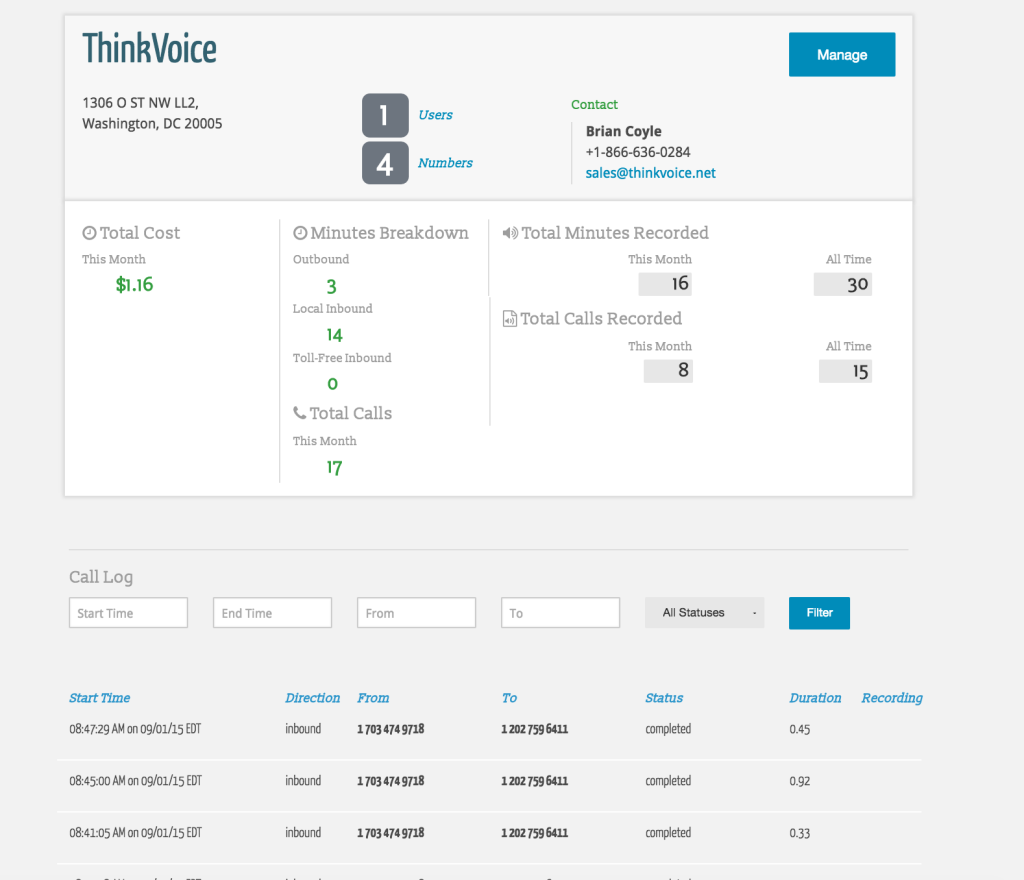
Task: Click the Total Calls this month value 17
Action: coord(334,468)
